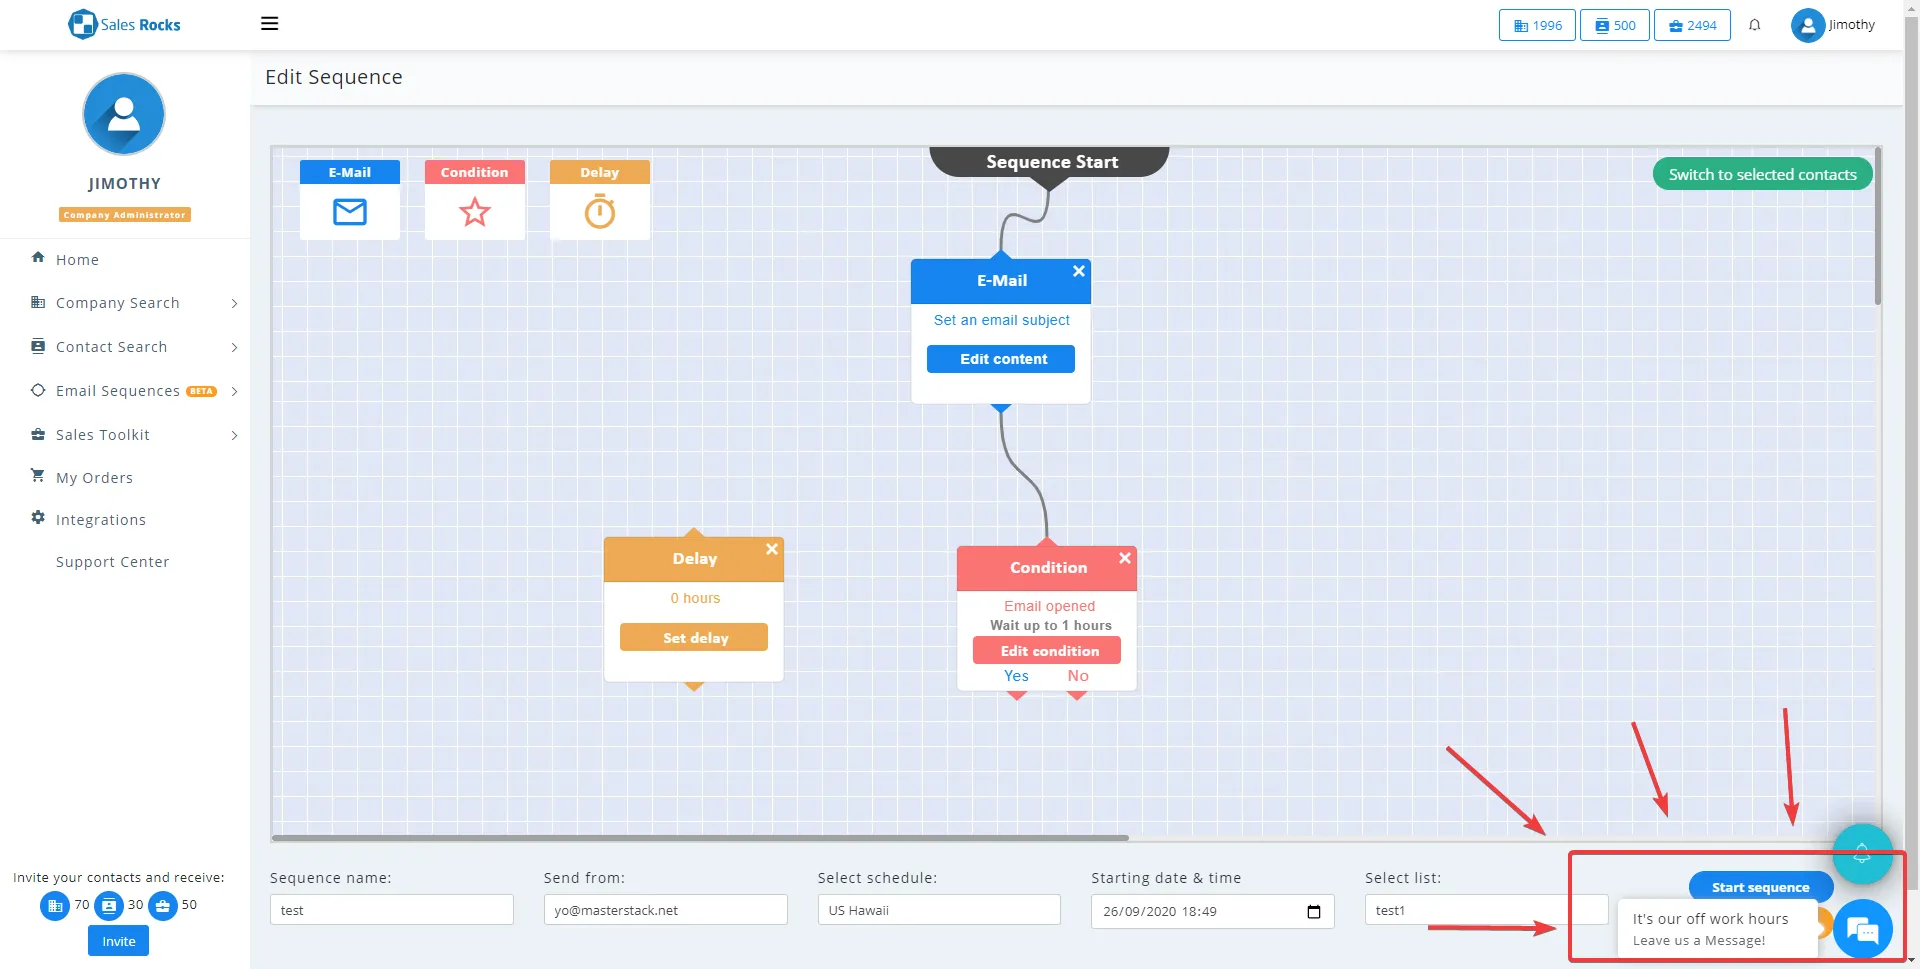Open the notifications bell icon
The height and width of the screenshot is (969, 1920).
pos(1754,25)
